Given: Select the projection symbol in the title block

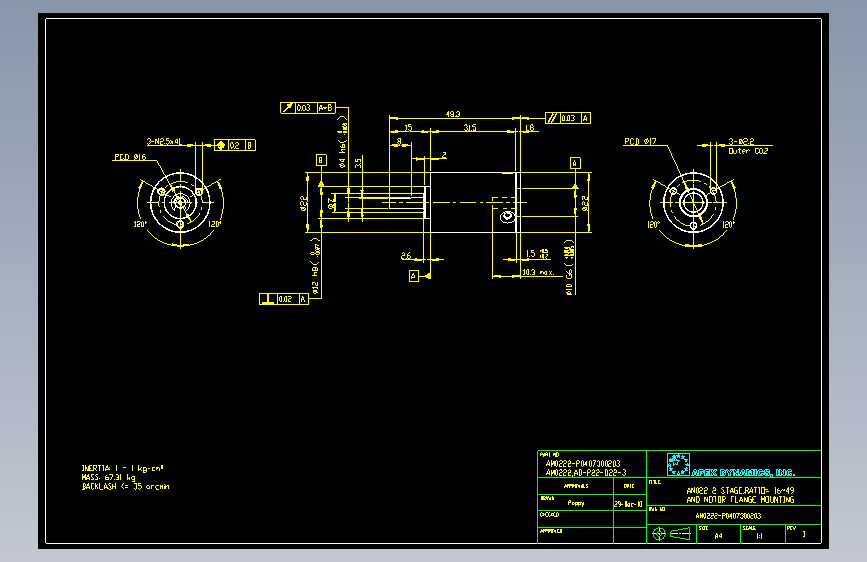Looking at the screenshot, I should (672, 534).
